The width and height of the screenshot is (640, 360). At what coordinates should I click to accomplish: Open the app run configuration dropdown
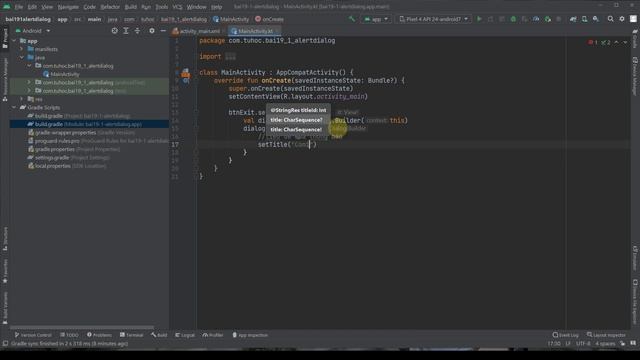tap(376, 19)
